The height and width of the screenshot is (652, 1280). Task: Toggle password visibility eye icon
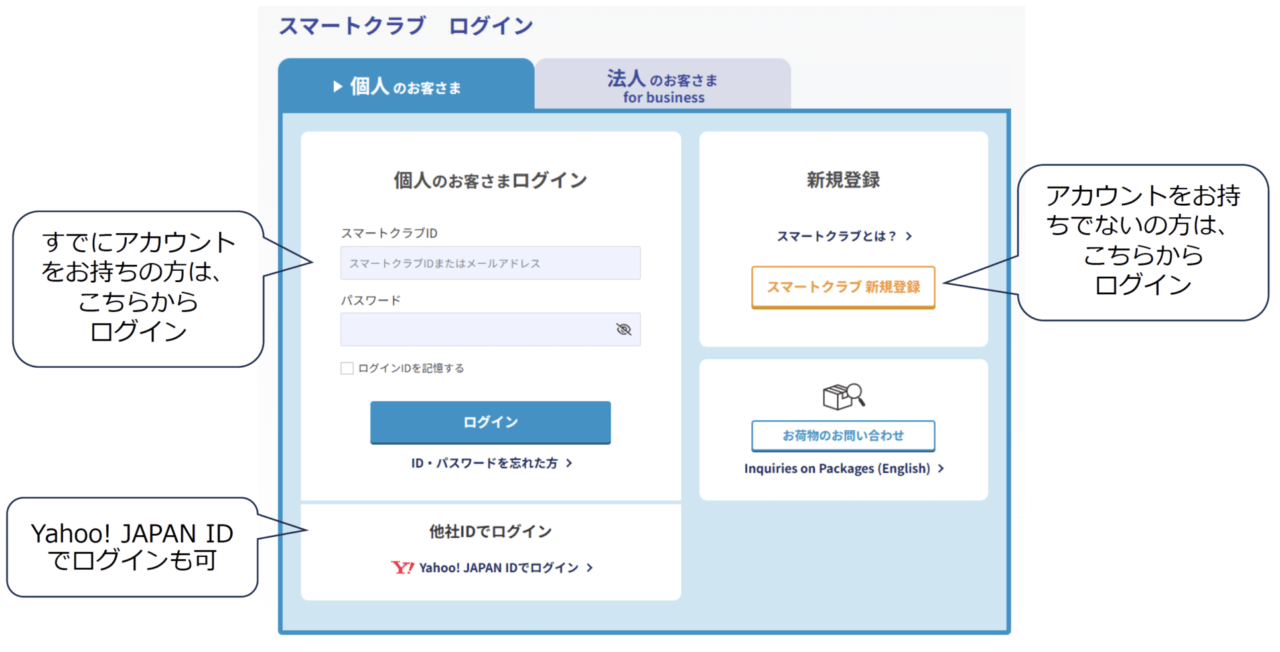624,329
